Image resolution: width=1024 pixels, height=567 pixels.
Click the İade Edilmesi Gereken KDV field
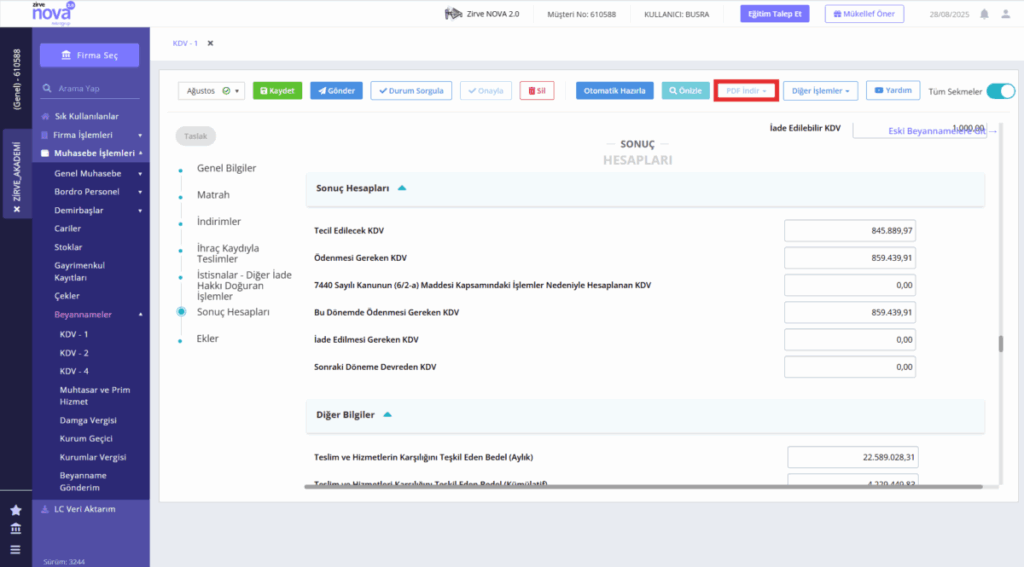pyautogui.click(x=850, y=340)
